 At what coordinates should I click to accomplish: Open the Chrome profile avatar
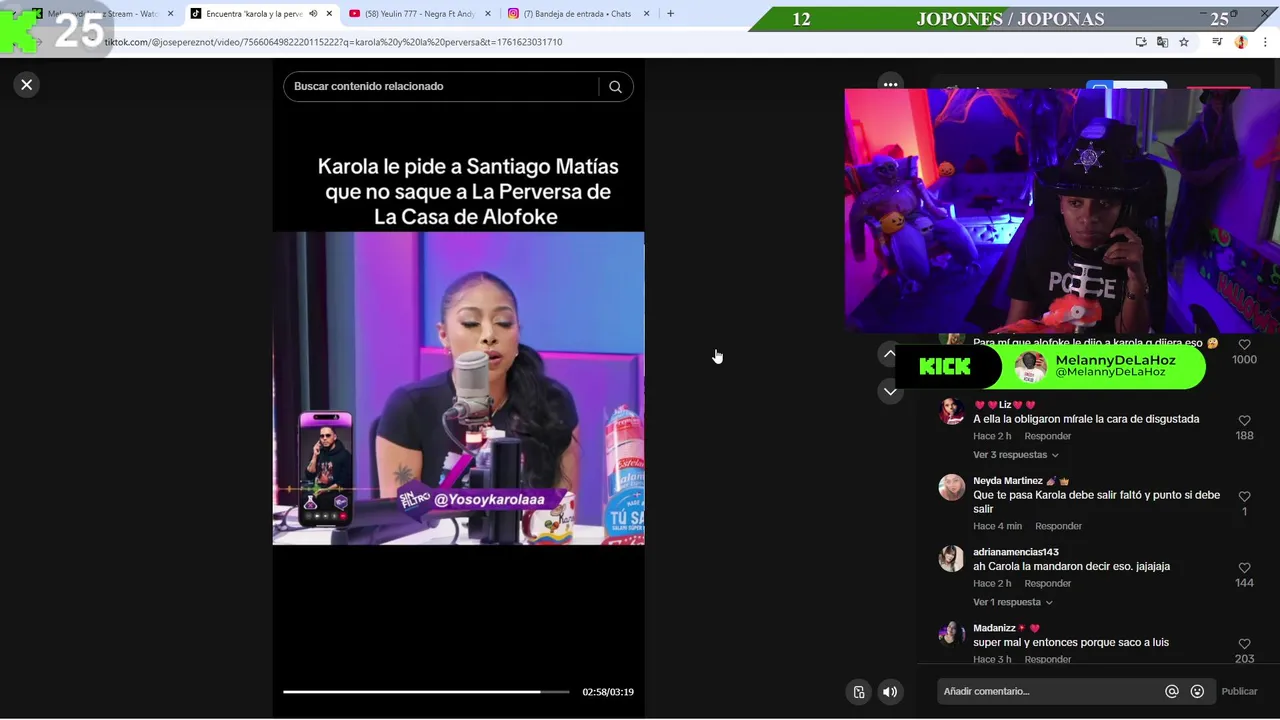click(x=1241, y=42)
